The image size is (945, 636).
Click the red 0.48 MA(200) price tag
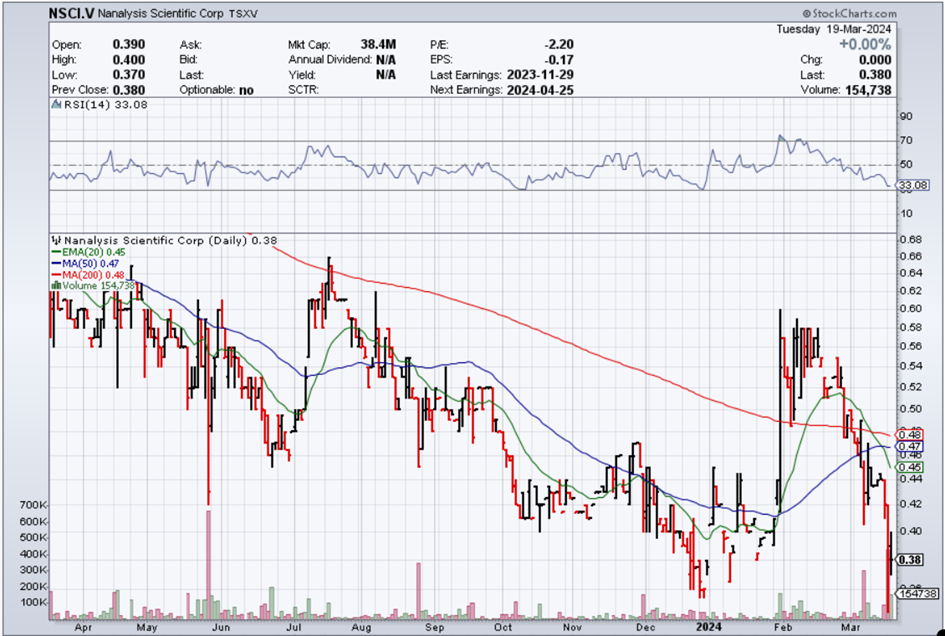click(x=910, y=435)
